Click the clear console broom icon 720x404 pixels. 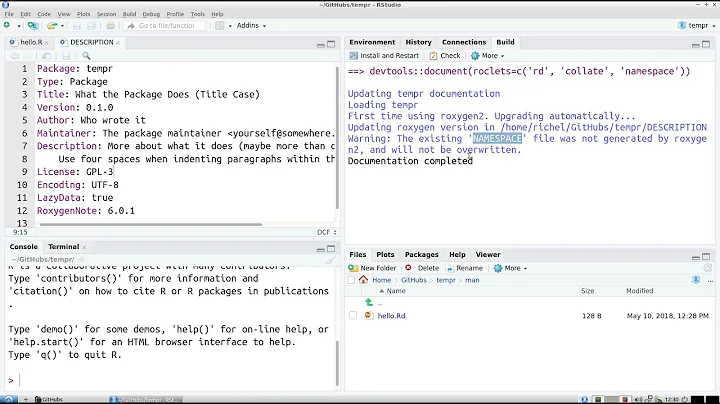pyautogui.click(x=330, y=260)
